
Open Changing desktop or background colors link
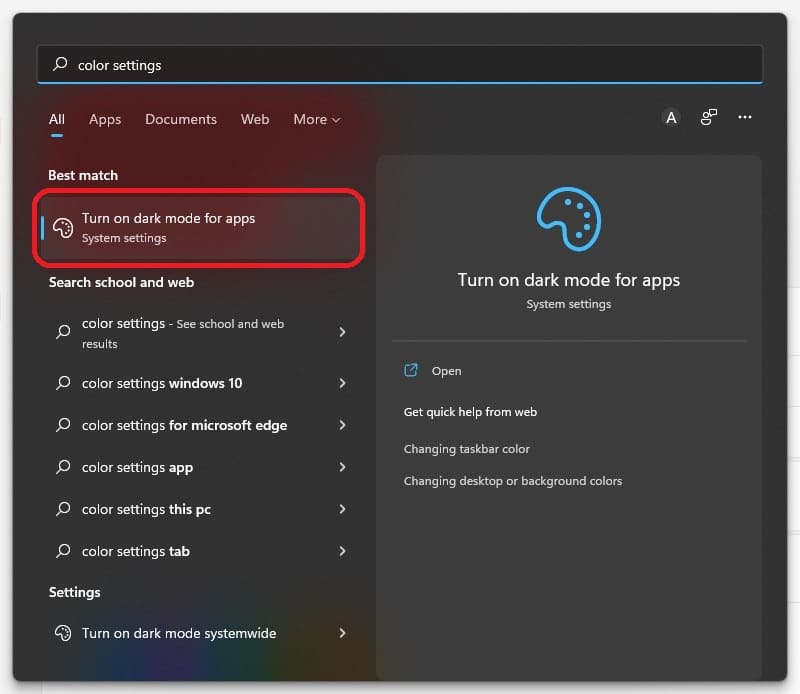tap(513, 481)
